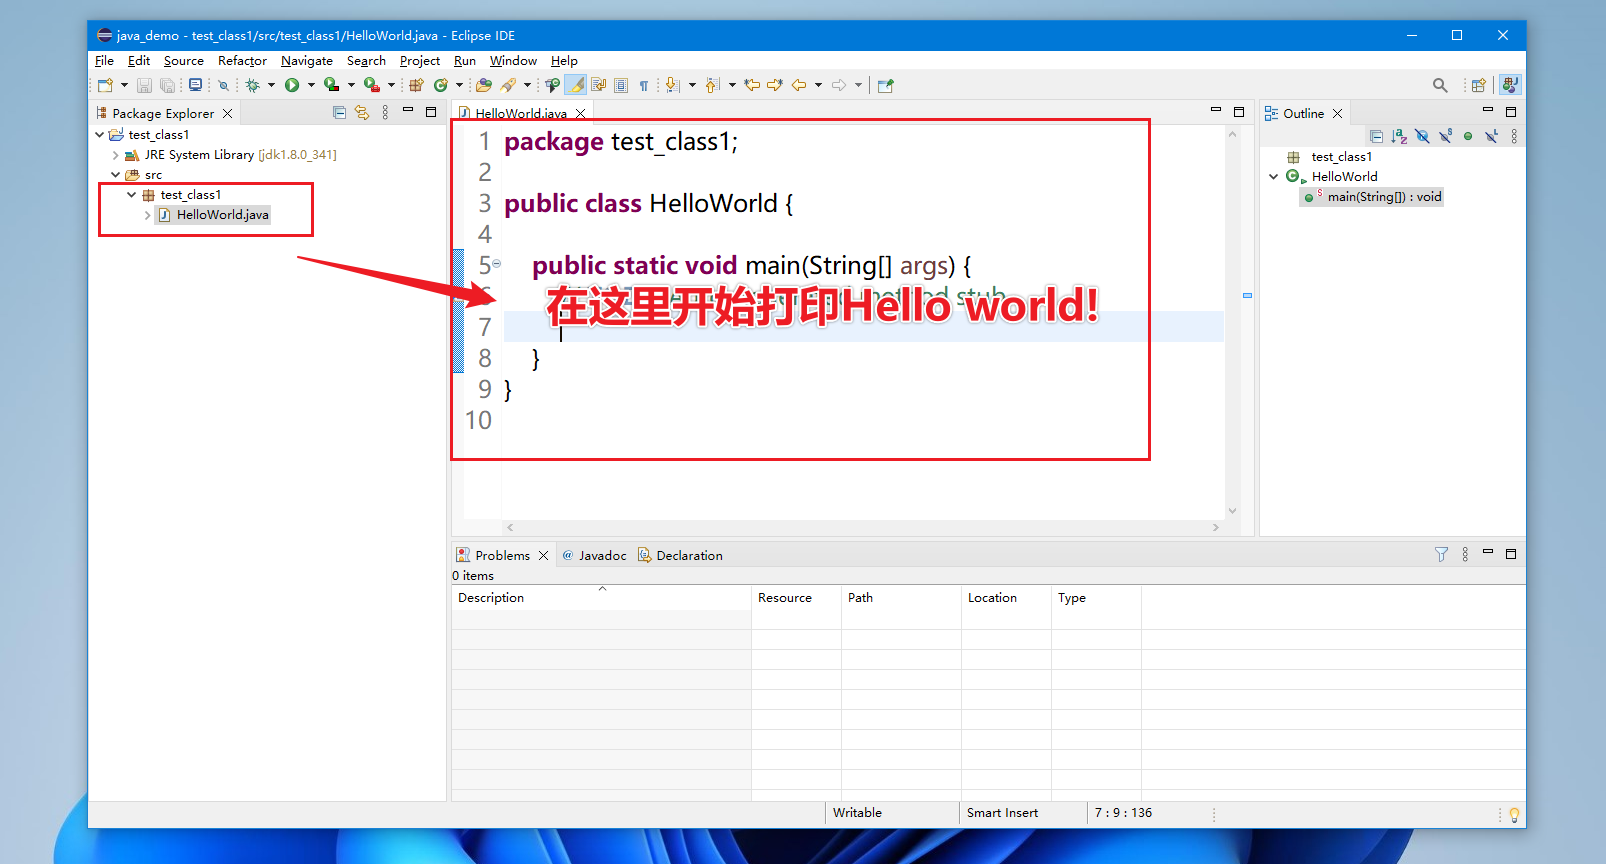This screenshot has height=864, width=1606.
Task: Click the Back navigation arrow
Action: click(799, 85)
